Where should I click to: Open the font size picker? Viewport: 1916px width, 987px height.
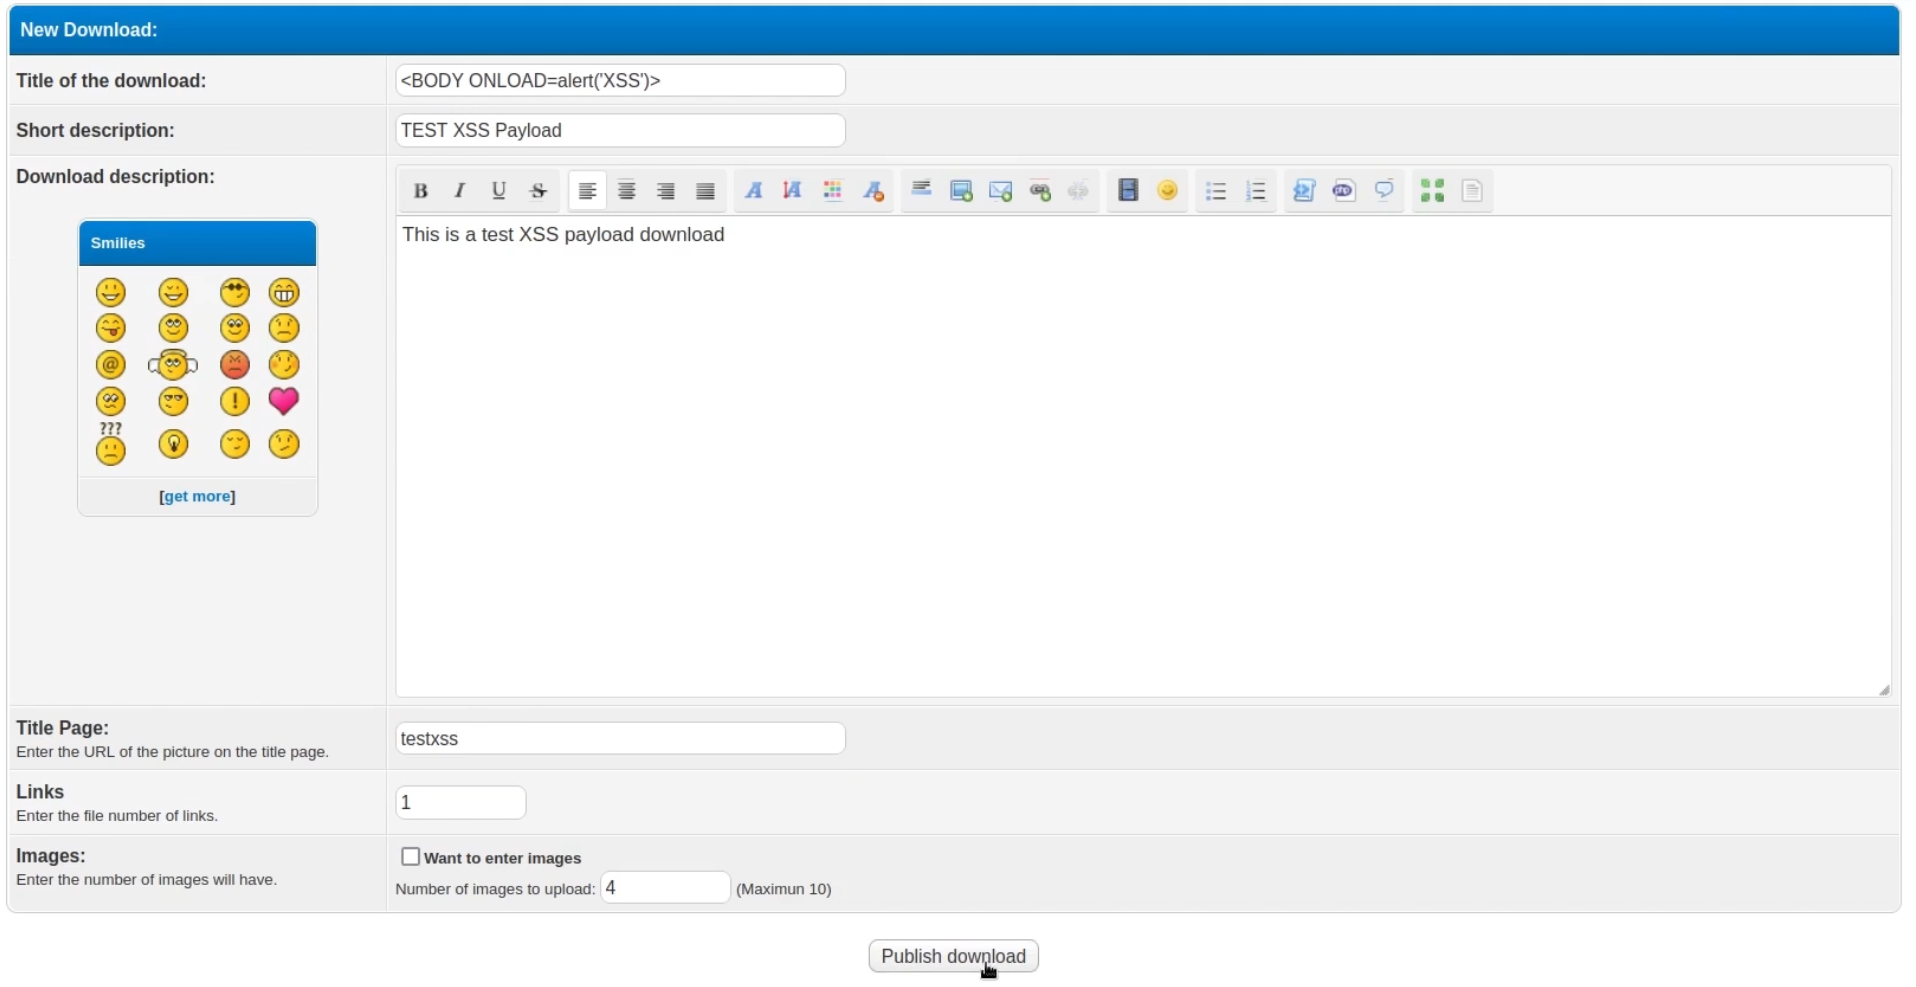point(793,191)
